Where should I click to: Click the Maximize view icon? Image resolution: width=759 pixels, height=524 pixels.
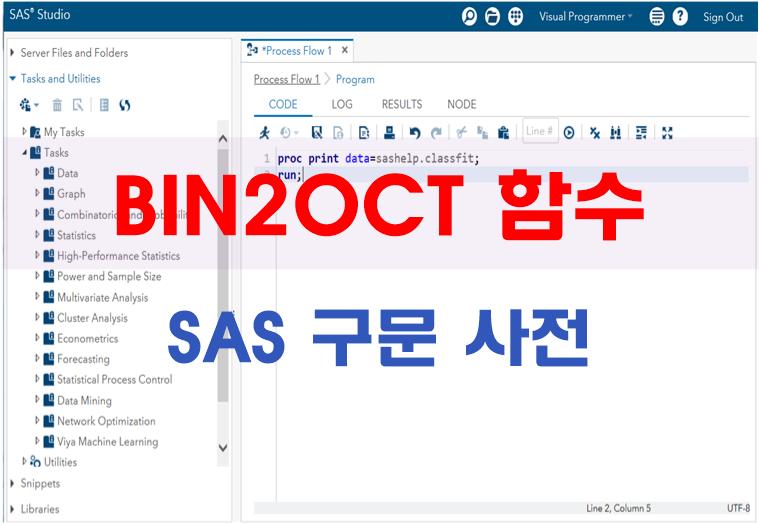[668, 132]
